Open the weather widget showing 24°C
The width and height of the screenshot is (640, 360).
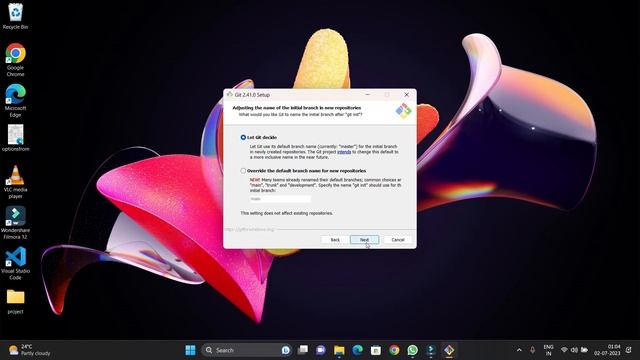(x=29, y=350)
